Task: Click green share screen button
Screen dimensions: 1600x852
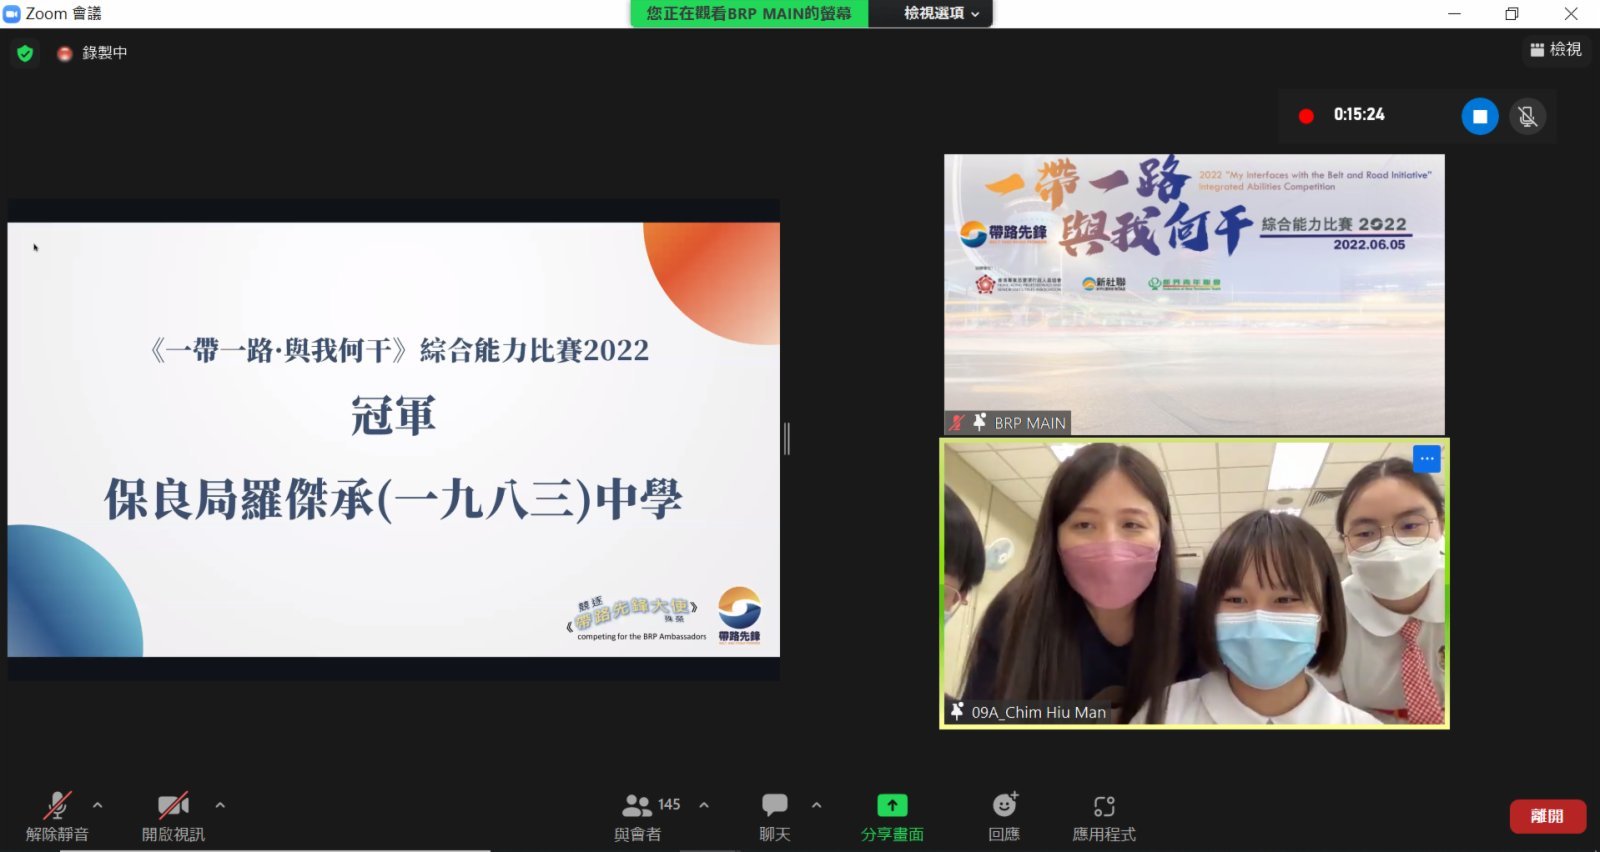Action: pos(892,815)
